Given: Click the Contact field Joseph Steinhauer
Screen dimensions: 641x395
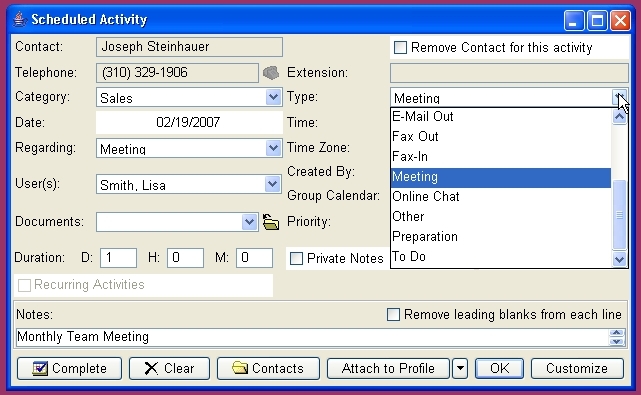Looking at the screenshot, I should (x=189, y=47).
